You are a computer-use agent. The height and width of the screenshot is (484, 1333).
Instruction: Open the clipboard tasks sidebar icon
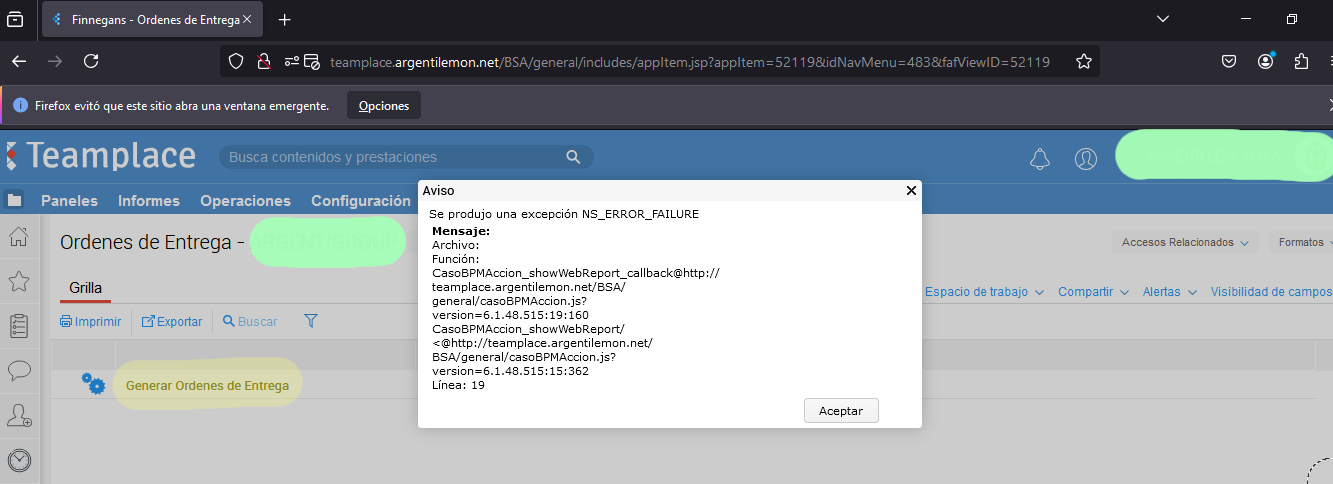18,326
